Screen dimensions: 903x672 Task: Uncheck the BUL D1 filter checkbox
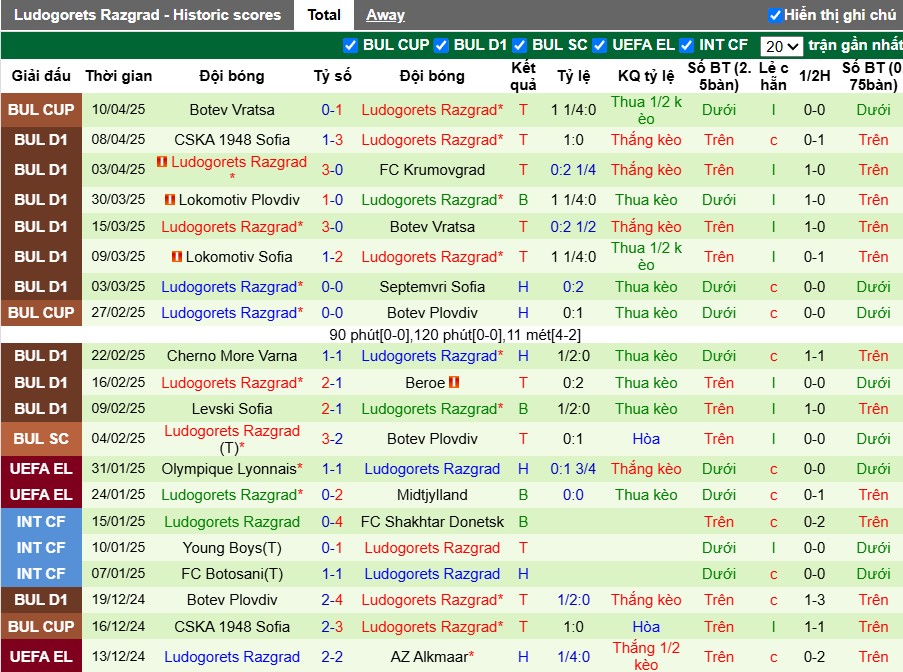441,45
